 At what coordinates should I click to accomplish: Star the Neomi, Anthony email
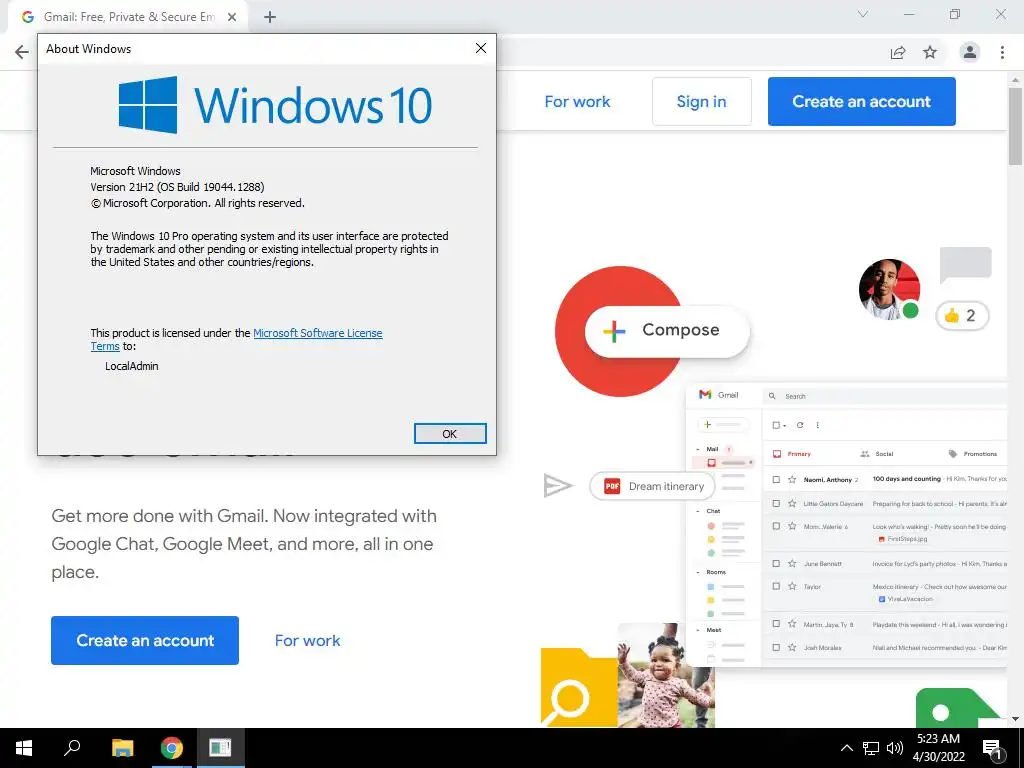[792, 479]
